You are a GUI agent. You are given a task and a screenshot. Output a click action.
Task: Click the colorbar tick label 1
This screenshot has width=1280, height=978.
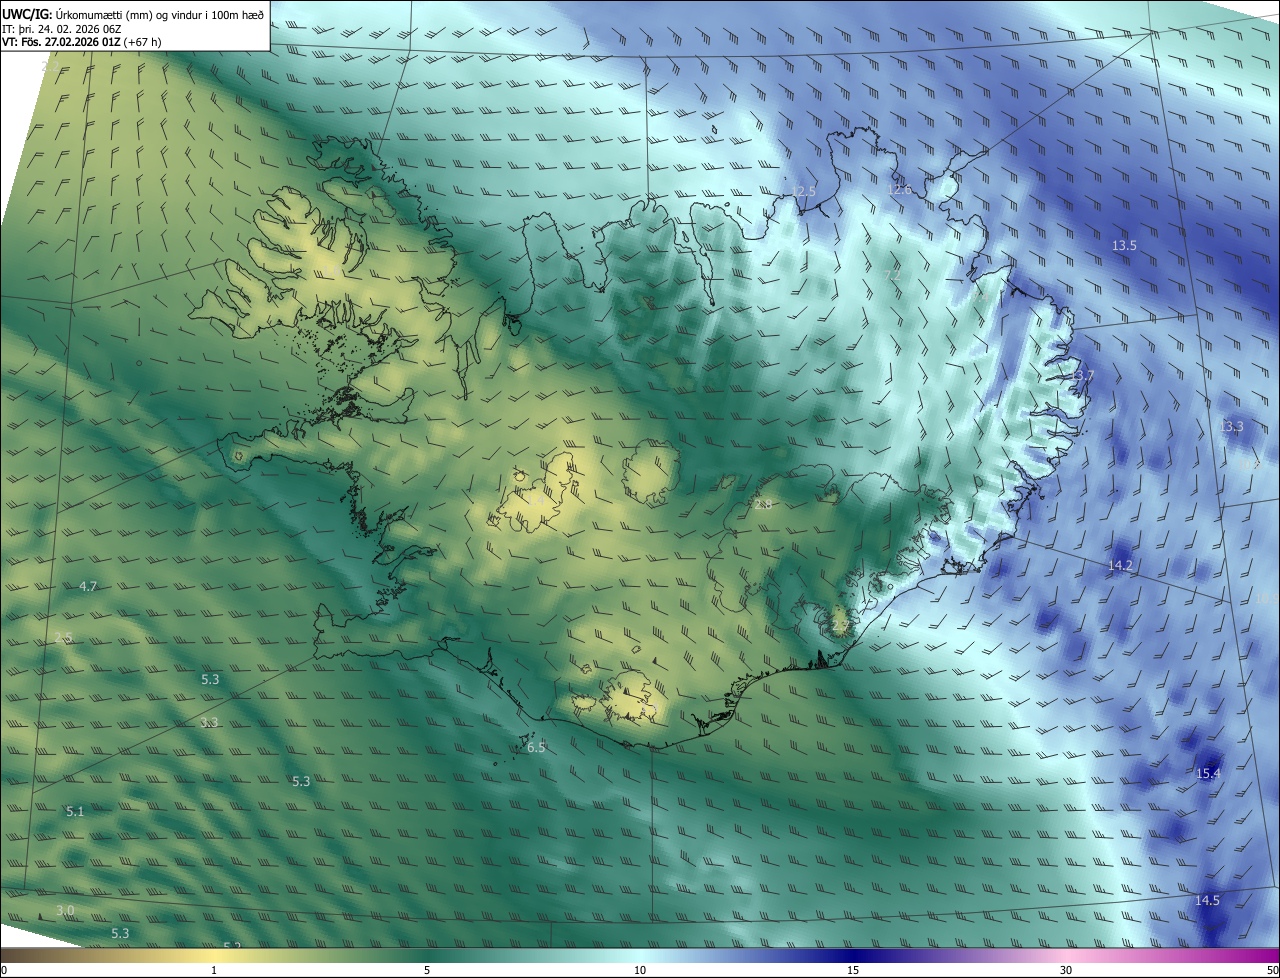[214, 971]
